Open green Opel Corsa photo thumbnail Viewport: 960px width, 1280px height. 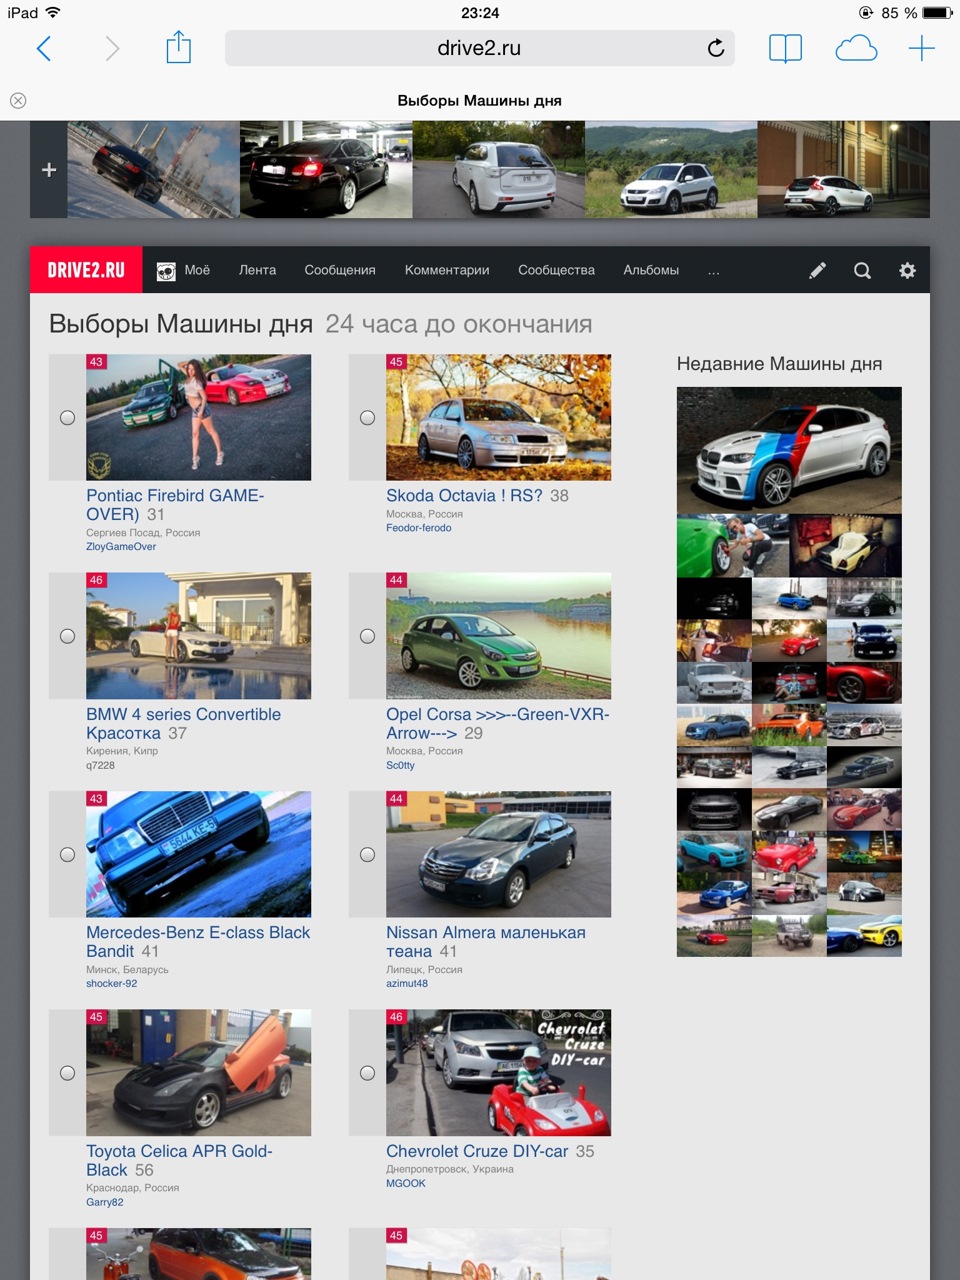click(x=498, y=636)
